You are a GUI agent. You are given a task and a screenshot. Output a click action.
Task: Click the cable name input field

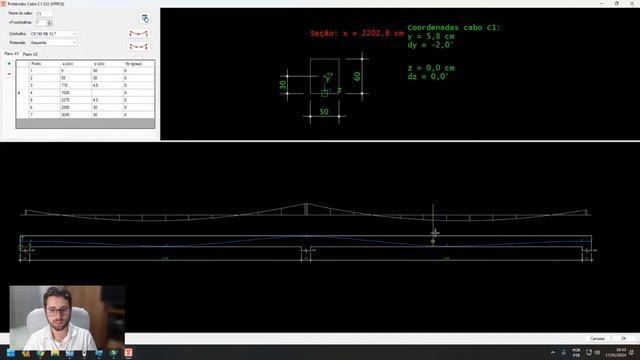[44, 13]
